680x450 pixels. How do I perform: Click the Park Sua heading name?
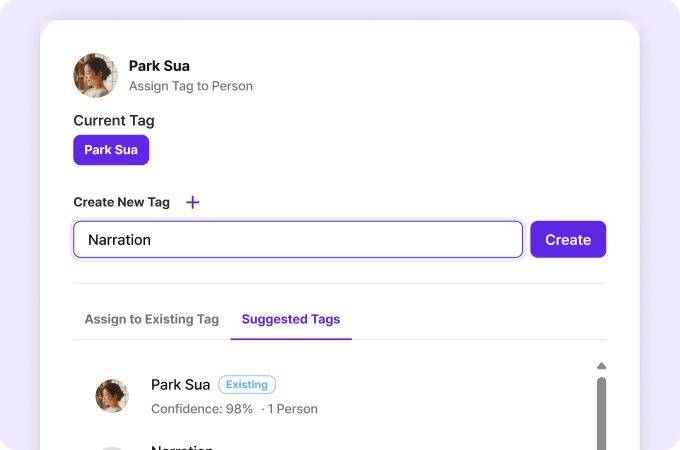pyautogui.click(x=159, y=66)
